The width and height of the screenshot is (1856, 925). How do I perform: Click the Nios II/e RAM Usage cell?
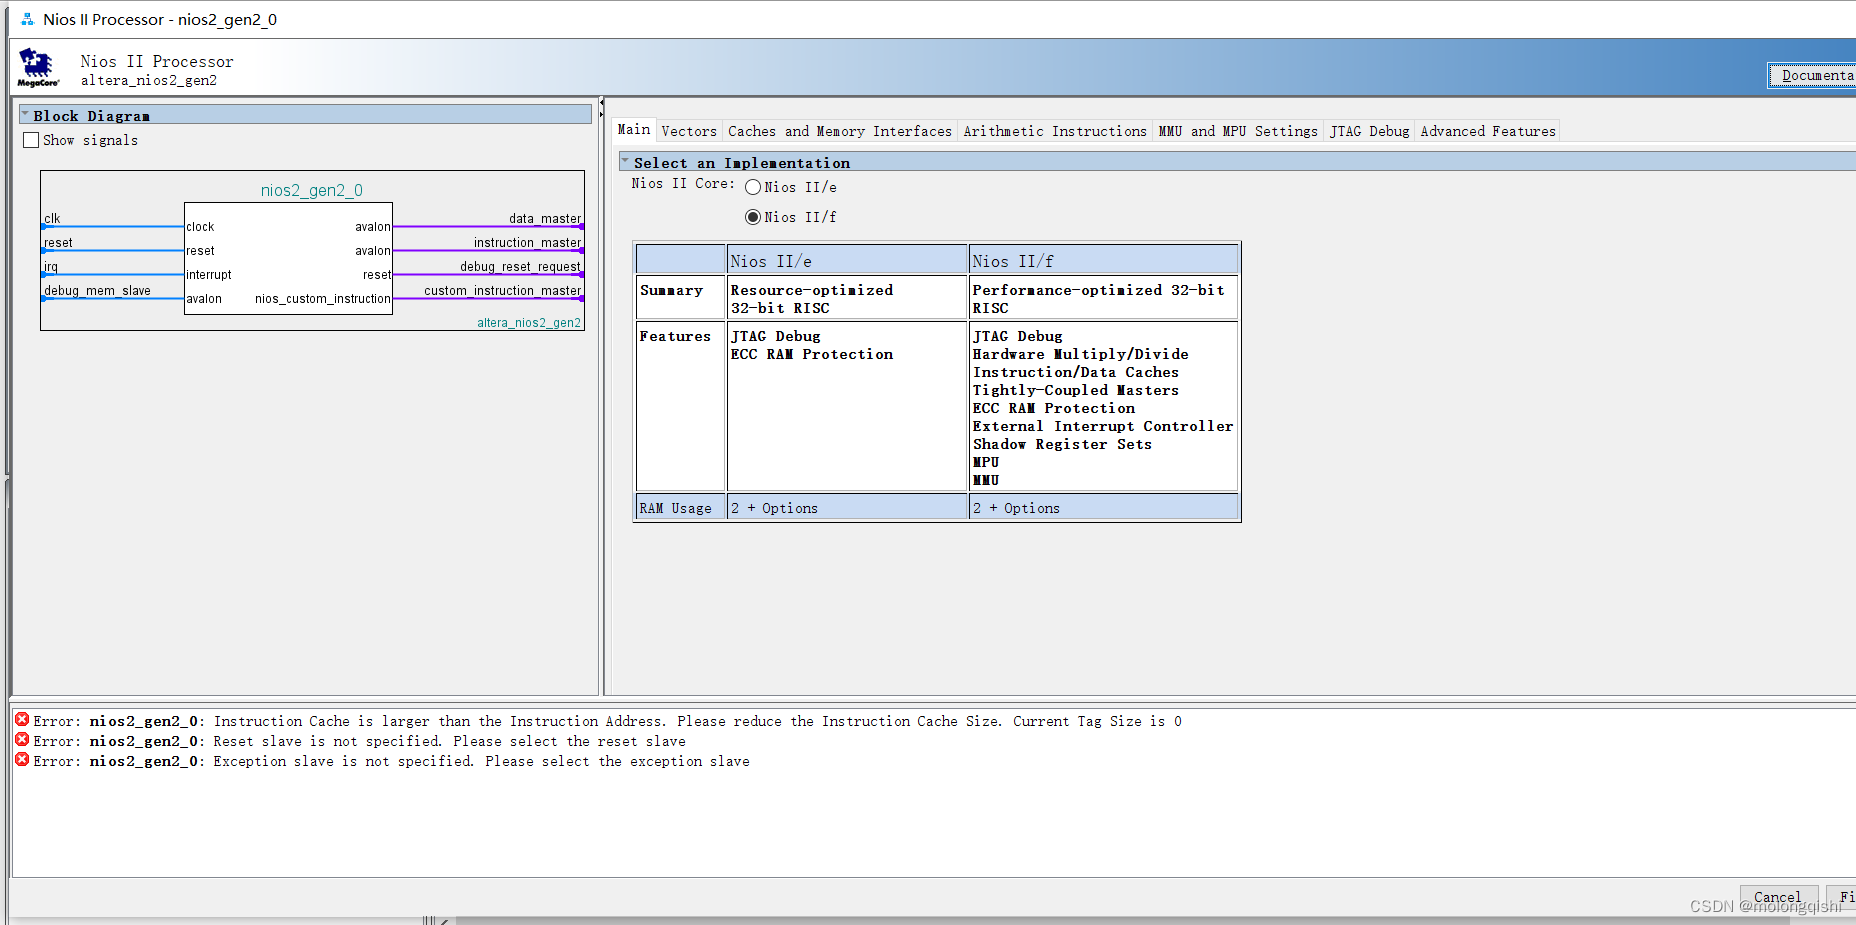pos(846,508)
